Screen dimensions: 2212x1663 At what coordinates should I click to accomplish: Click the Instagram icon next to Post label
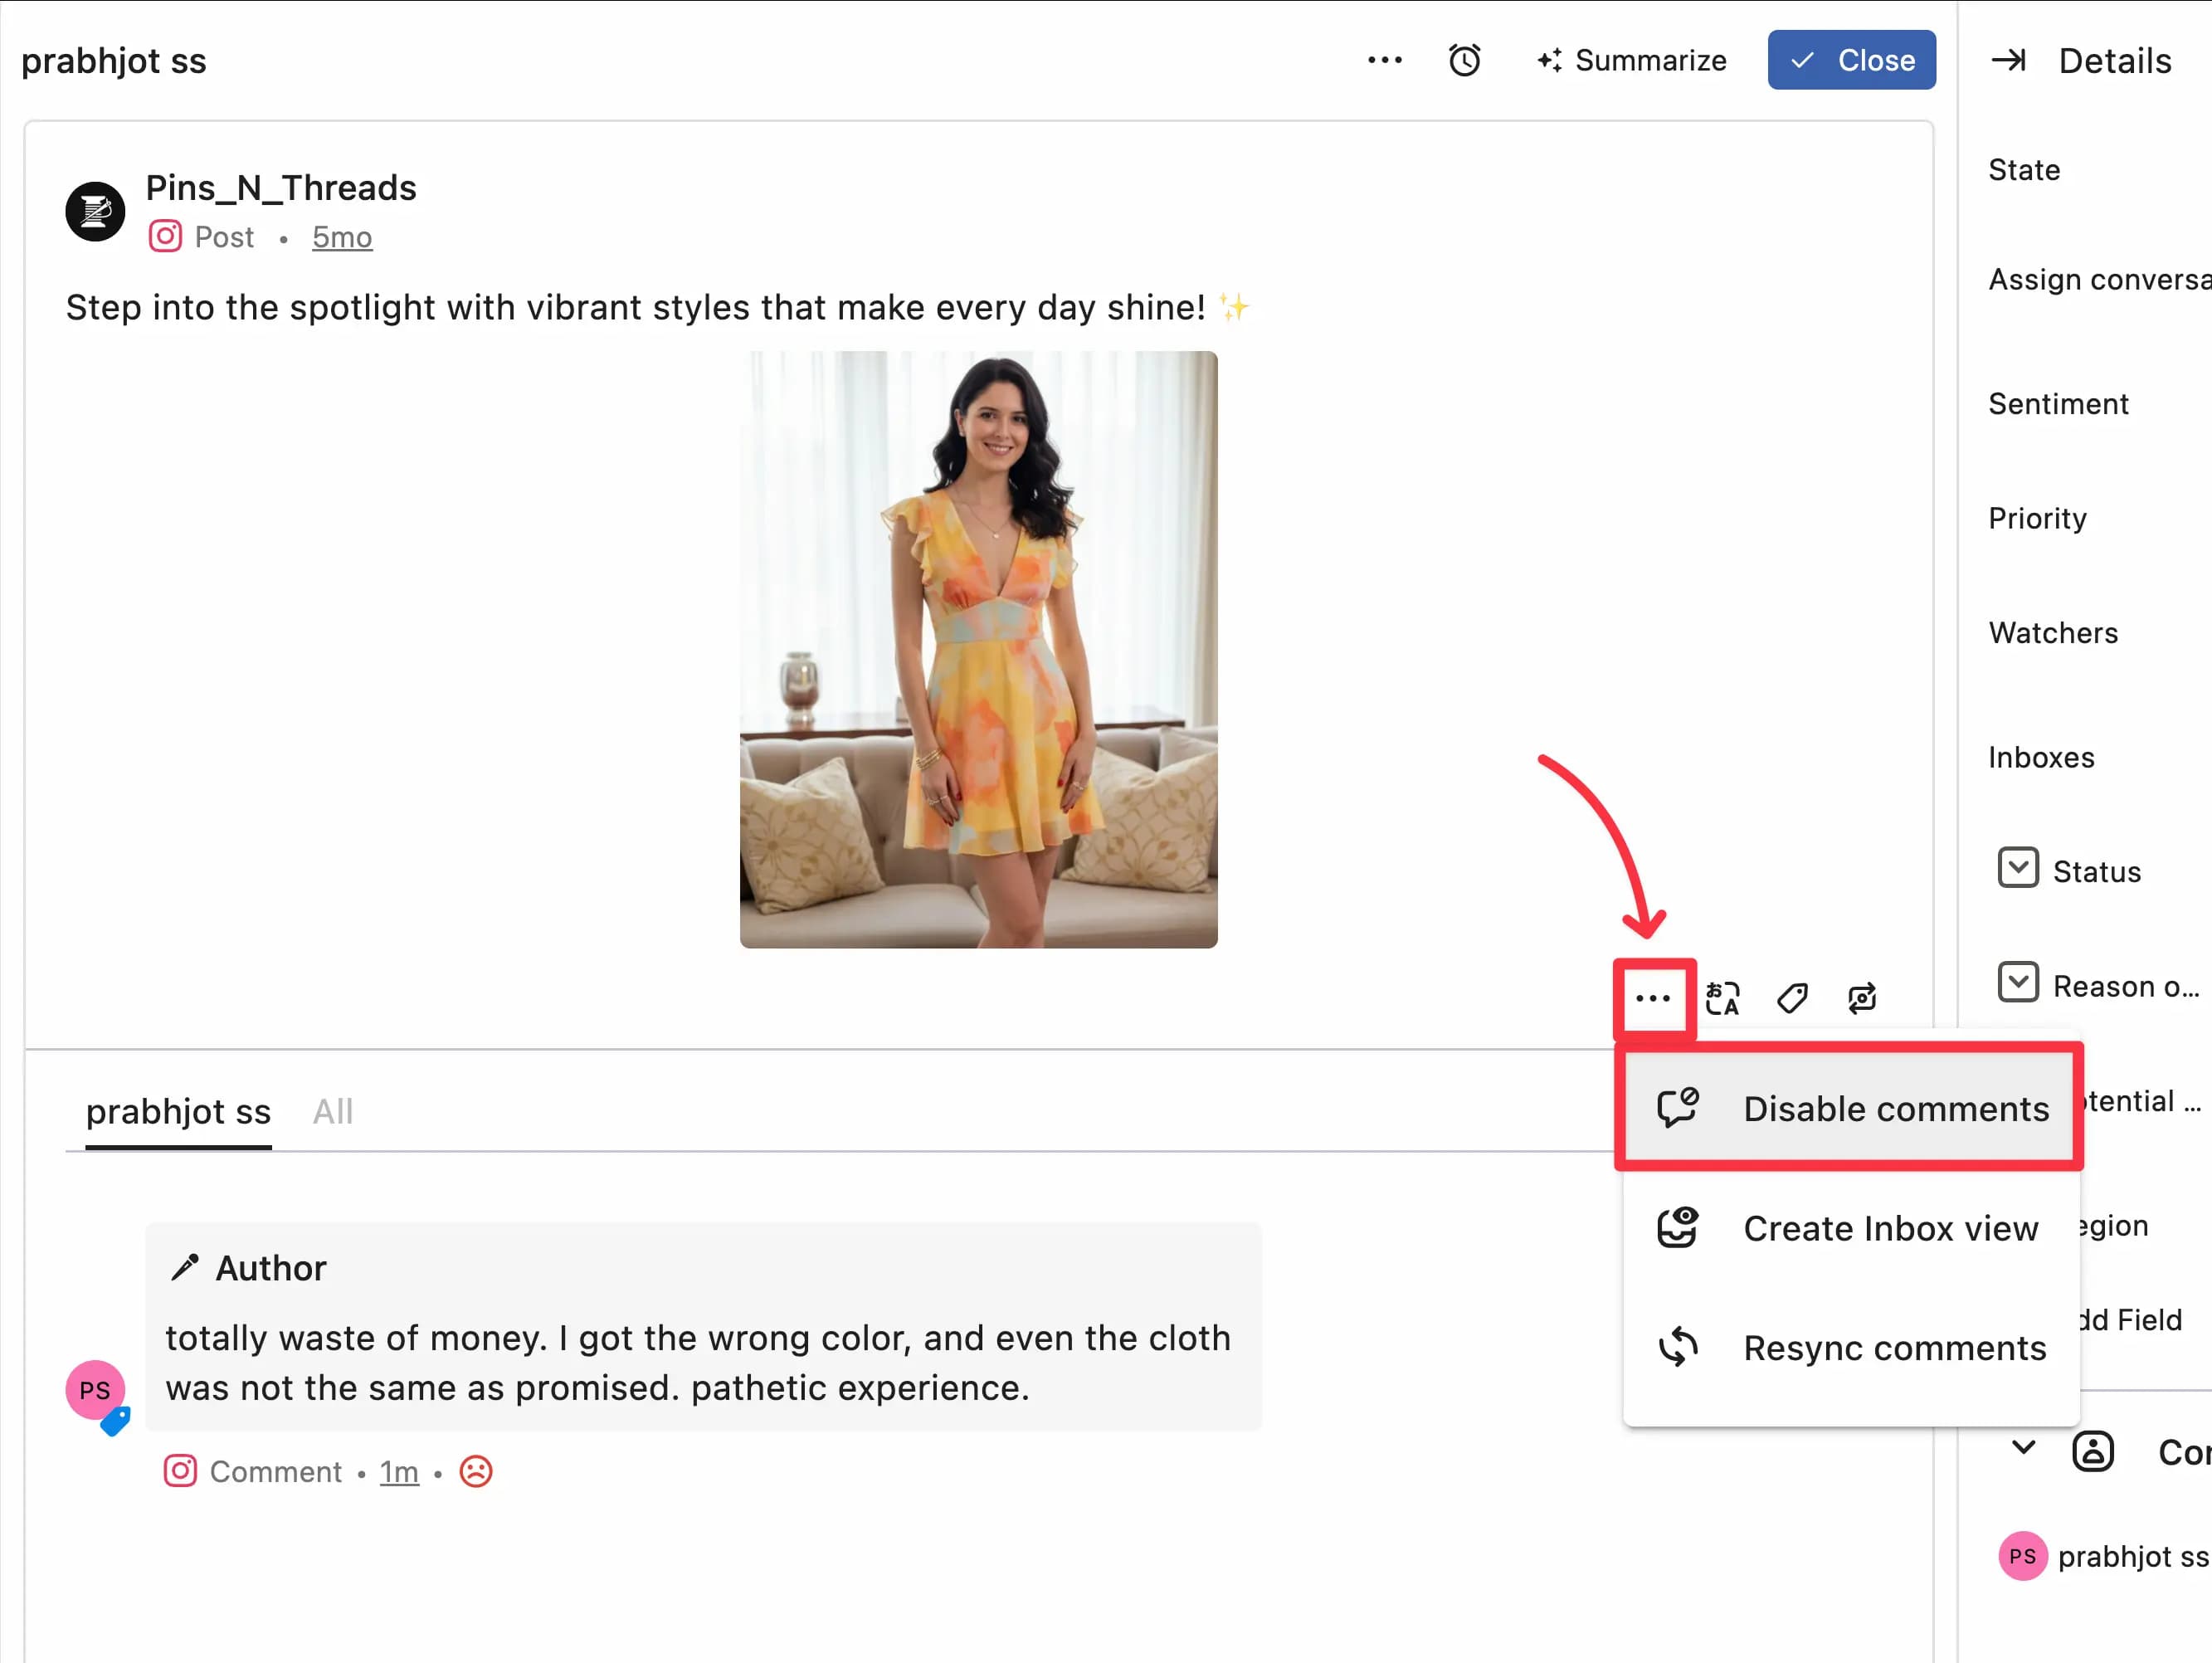tap(165, 237)
